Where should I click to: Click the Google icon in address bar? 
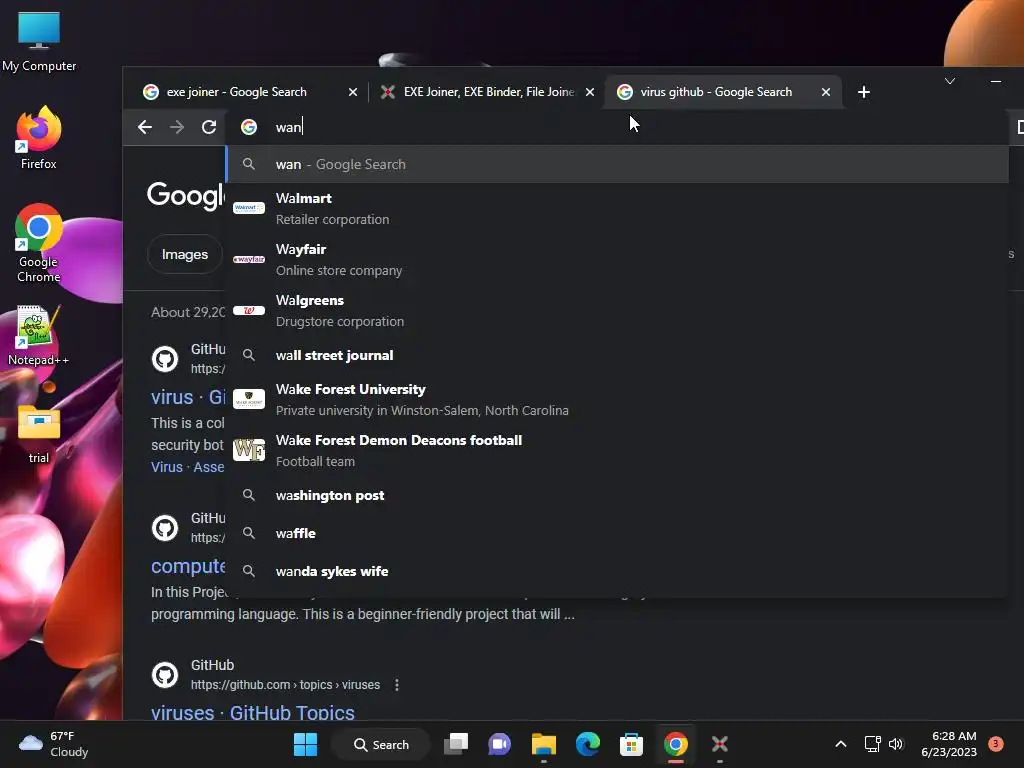[x=249, y=127]
